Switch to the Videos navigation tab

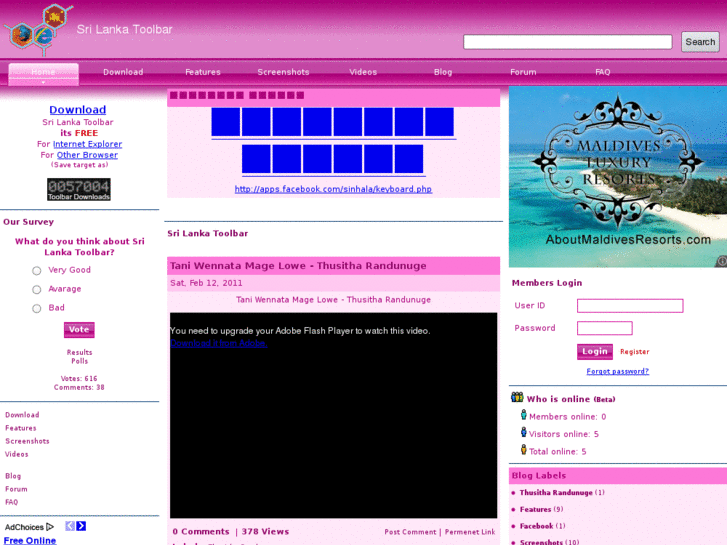(x=363, y=72)
